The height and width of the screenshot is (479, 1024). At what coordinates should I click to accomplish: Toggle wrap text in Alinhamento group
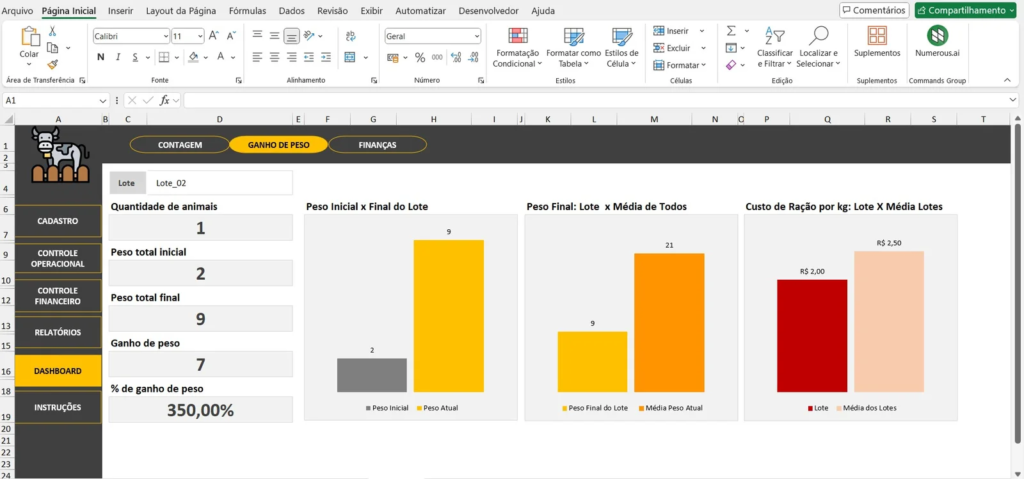[350, 35]
